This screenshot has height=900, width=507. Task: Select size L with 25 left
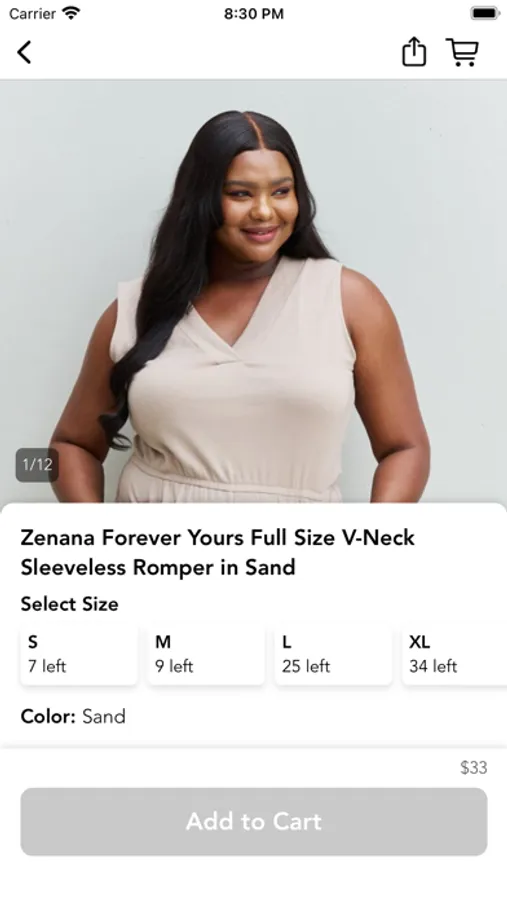[x=334, y=655]
